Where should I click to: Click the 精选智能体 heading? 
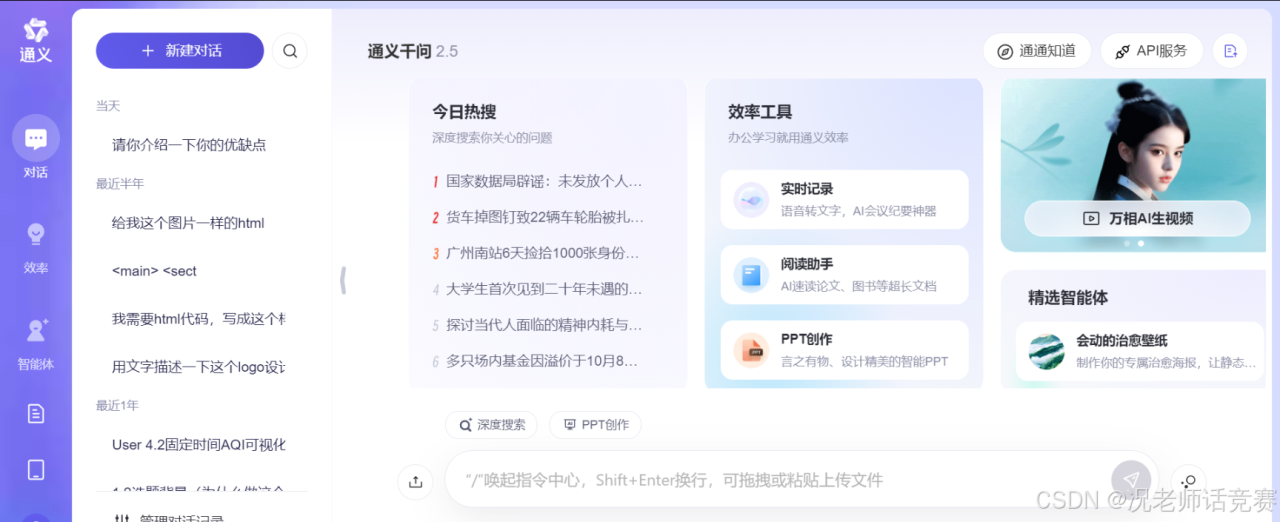tap(1068, 298)
